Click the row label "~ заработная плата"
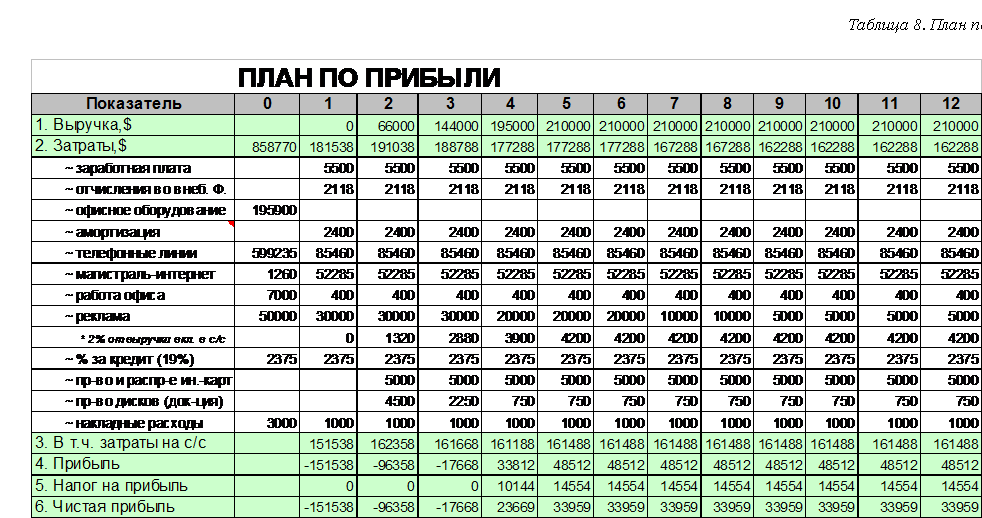982x518 pixels. click(127, 168)
